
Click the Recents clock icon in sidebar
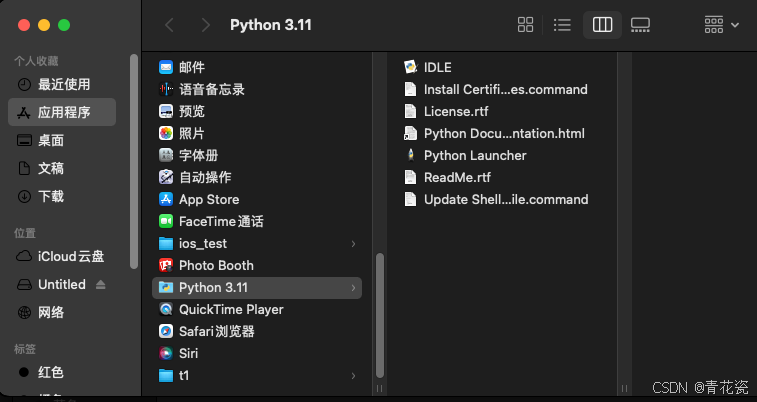[x=24, y=84]
